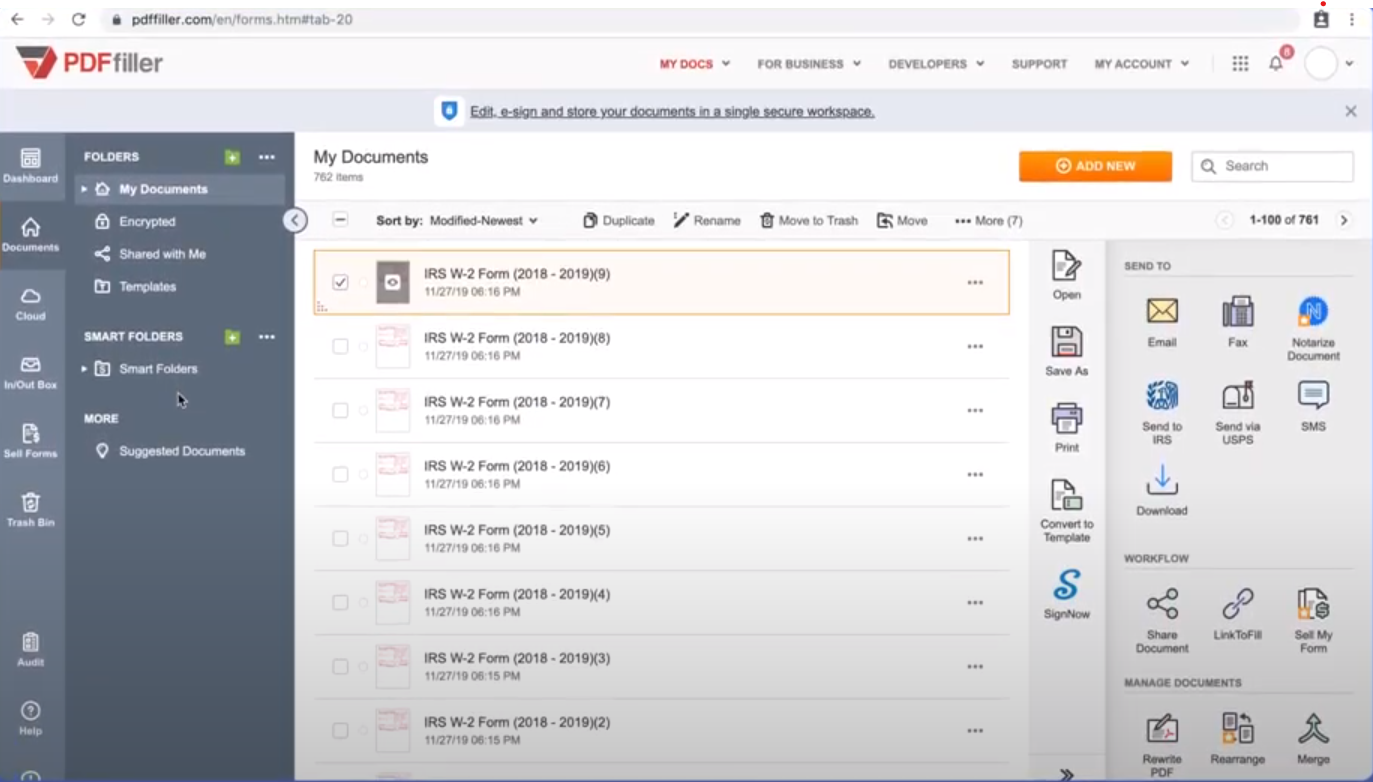Image resolution: width=1373 pixels, height=782 pixels.
Task: Convert the document to a template
Action: (1067, 510)
